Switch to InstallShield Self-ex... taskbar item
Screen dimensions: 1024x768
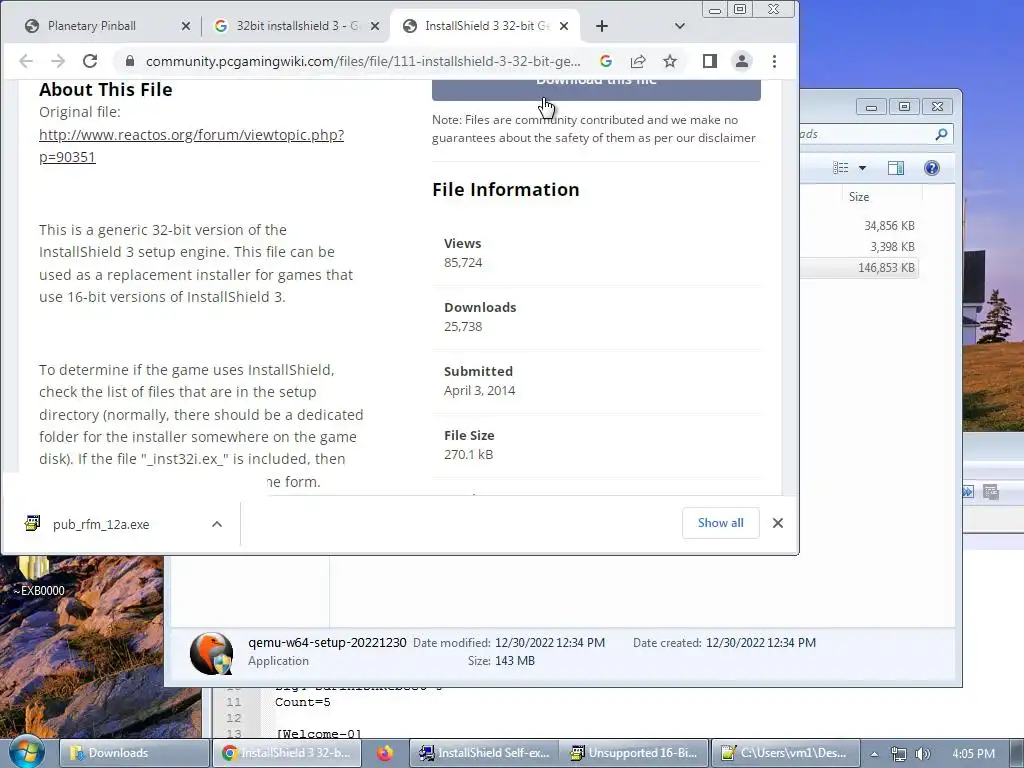[x=484, y=753]
